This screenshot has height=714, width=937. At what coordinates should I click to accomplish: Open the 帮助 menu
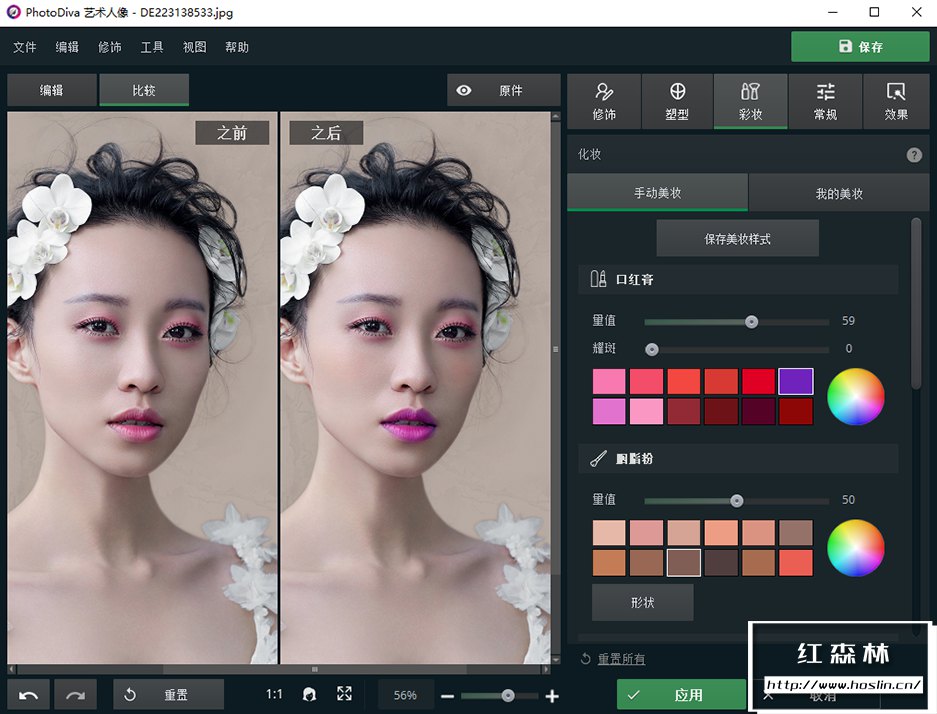tap(237, 47)
